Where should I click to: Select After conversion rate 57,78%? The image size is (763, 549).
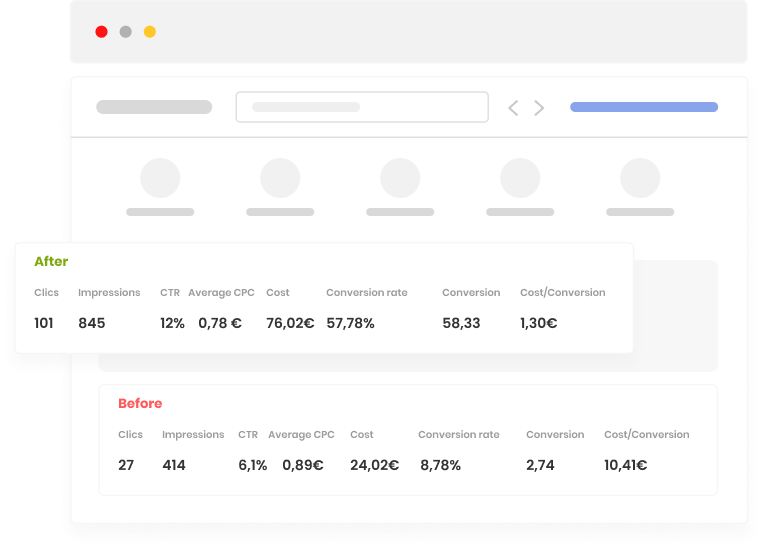tap(350, 323)
